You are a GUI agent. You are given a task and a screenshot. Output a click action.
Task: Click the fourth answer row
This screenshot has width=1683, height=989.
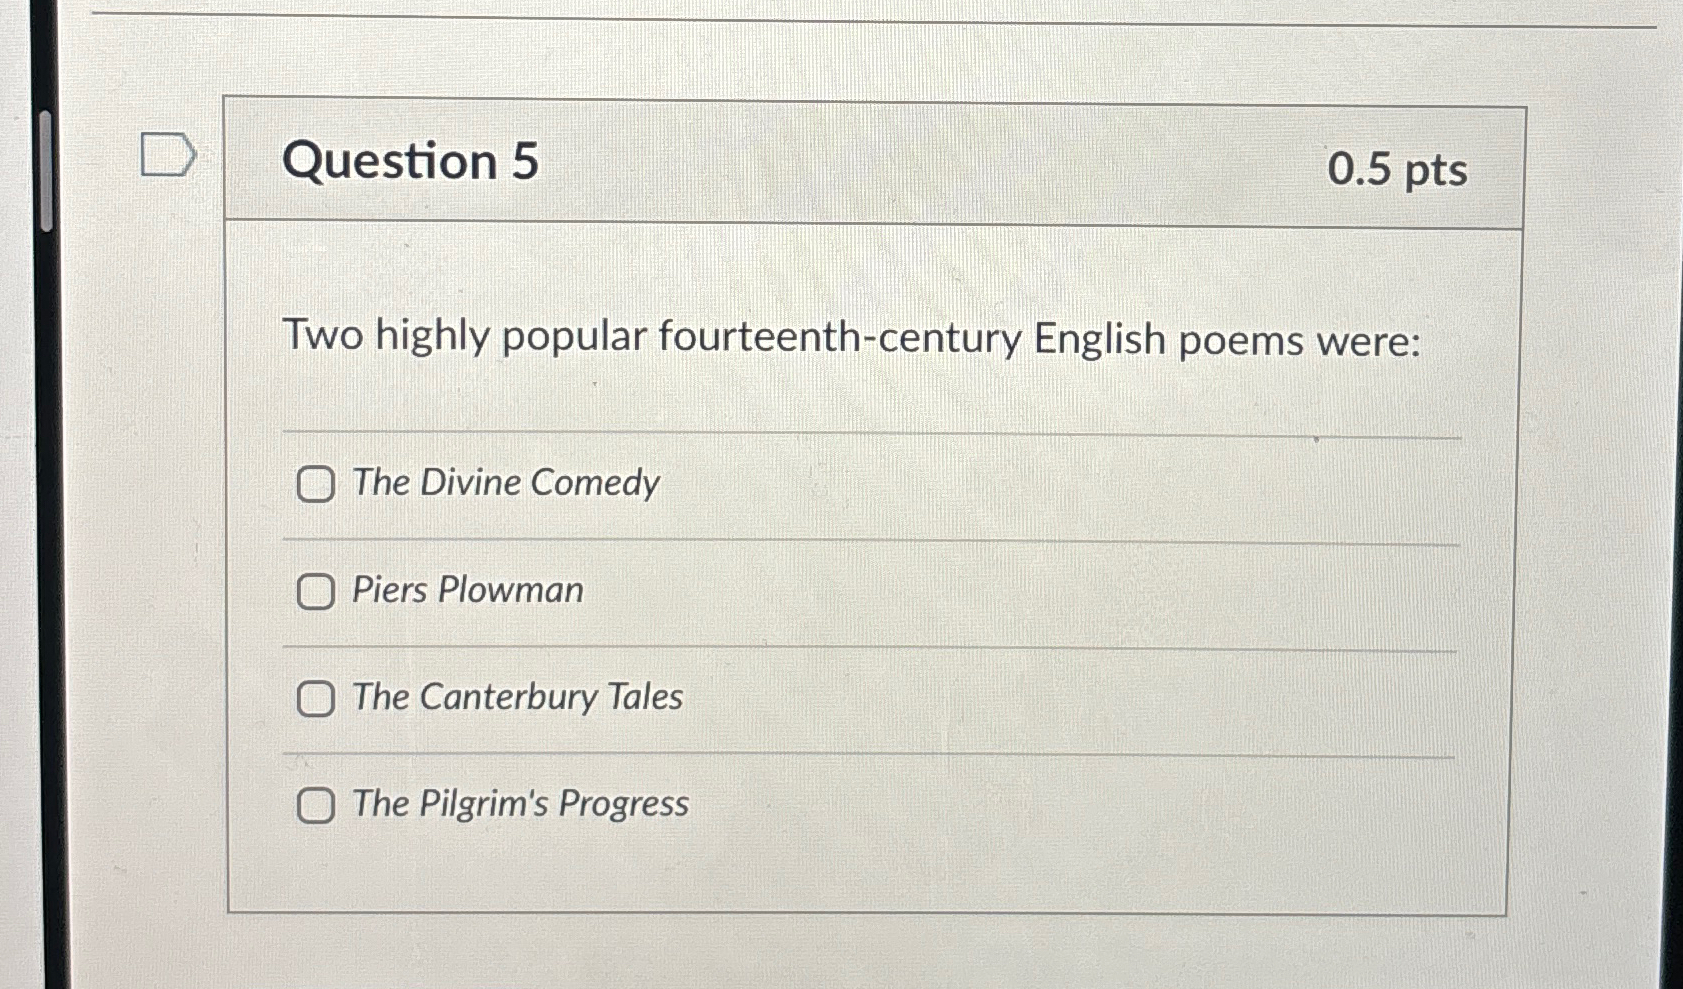870,806
